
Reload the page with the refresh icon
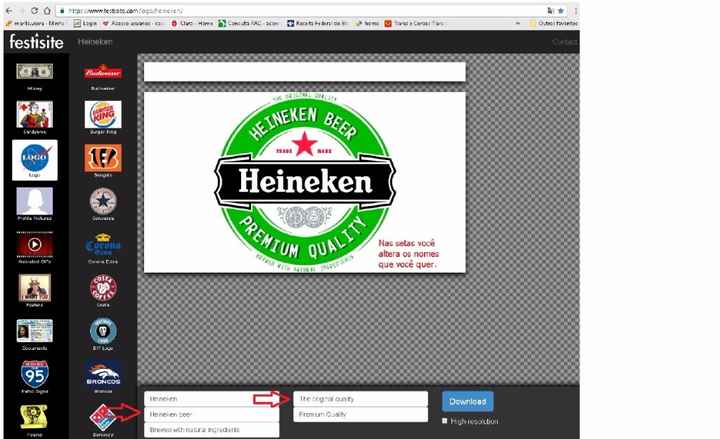point(34,10)
